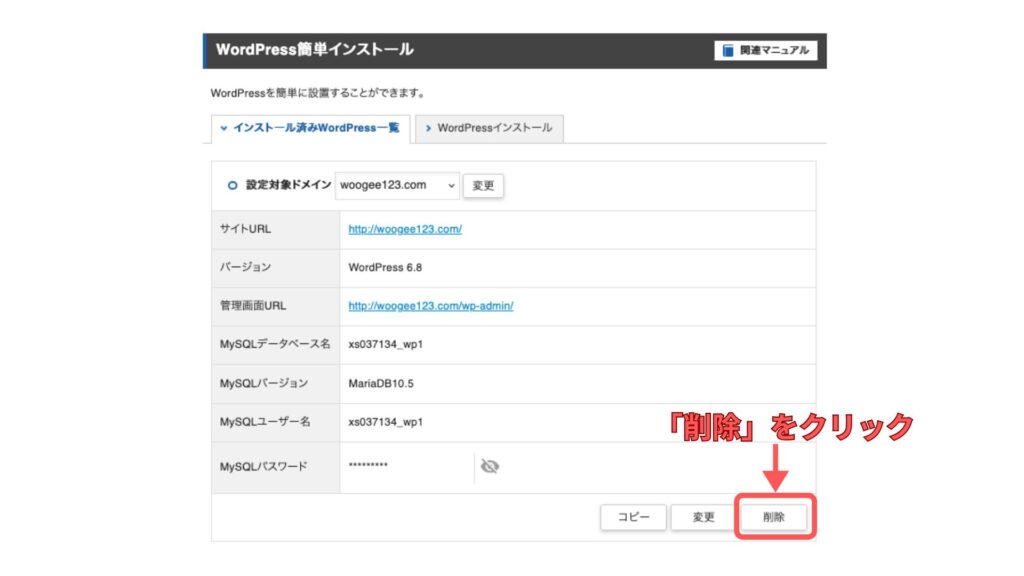Click the WordPress簡単インストール header title
The image size is (1024, 576).
click(314, 50)
